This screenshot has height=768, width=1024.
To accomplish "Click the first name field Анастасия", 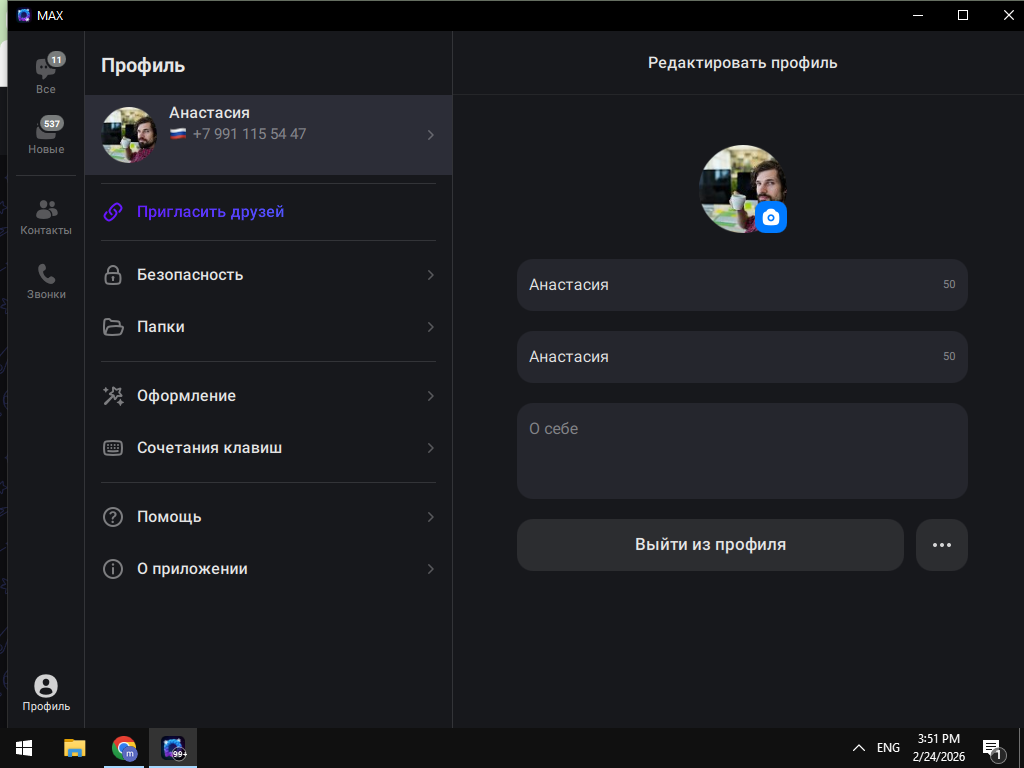I will tap(742, 285).
